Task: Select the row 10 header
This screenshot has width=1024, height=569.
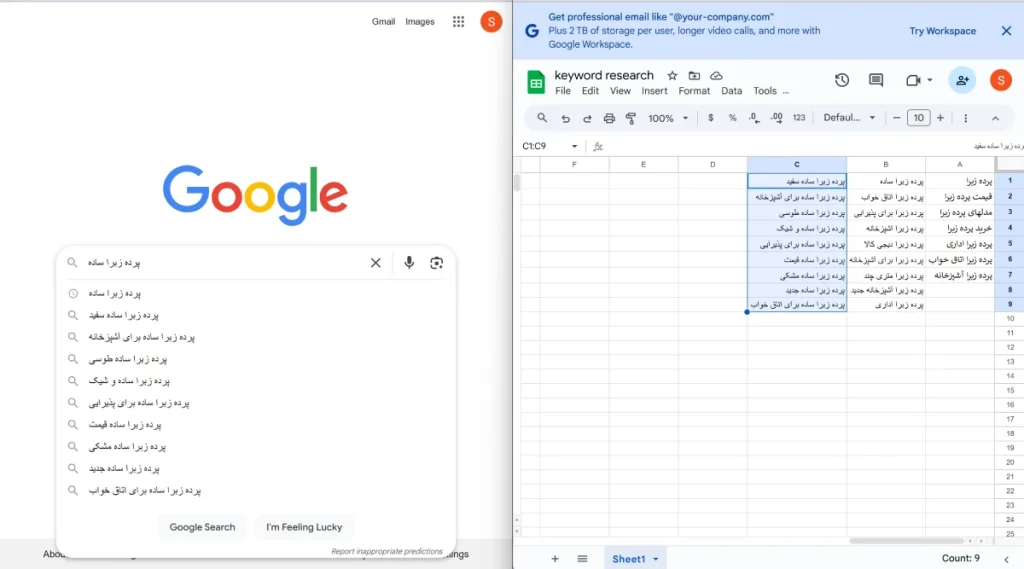Action: pos(1010,319)
